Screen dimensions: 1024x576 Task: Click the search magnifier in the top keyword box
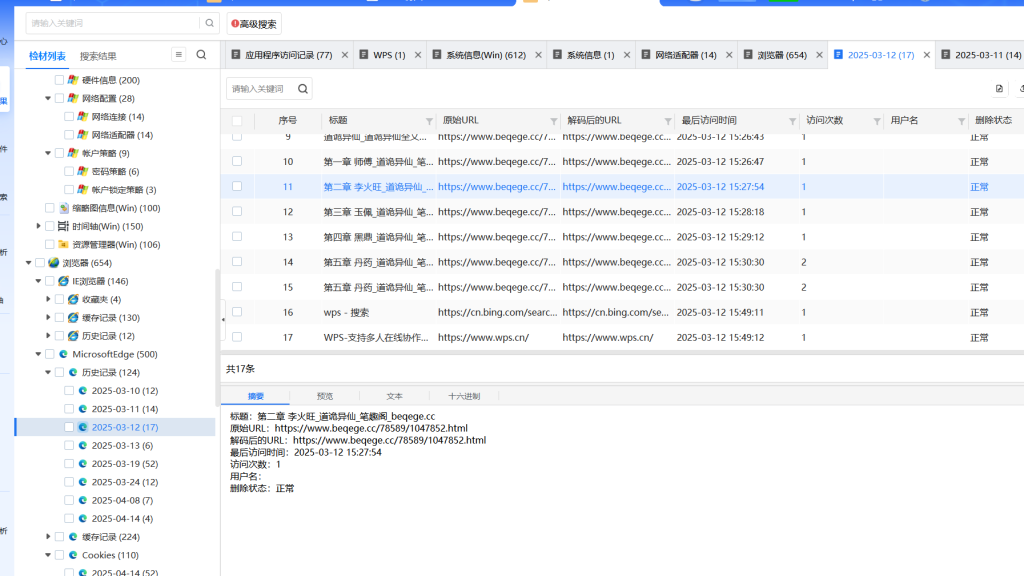tap(210, 23)
